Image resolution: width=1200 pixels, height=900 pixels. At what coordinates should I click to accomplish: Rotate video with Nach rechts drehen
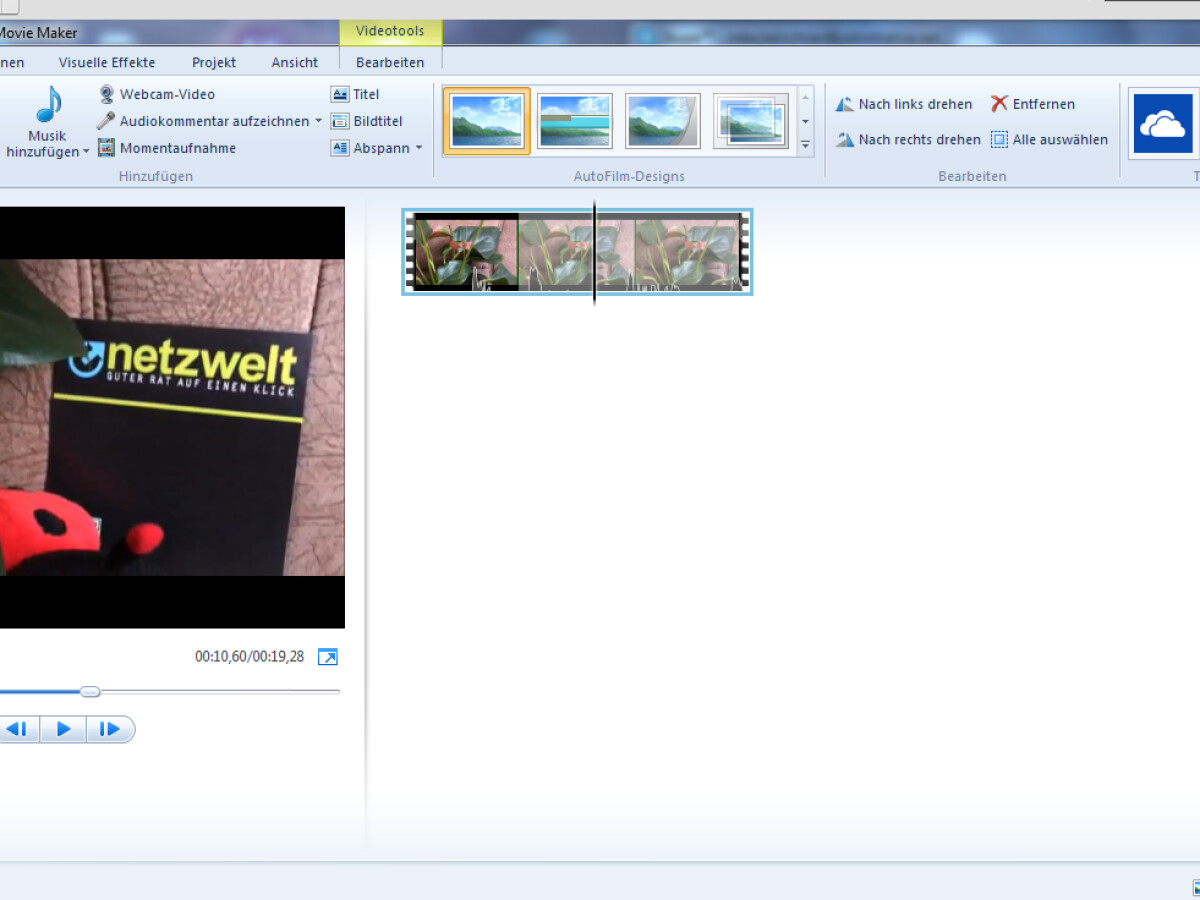pyautogui.click(x=918, y=140)
